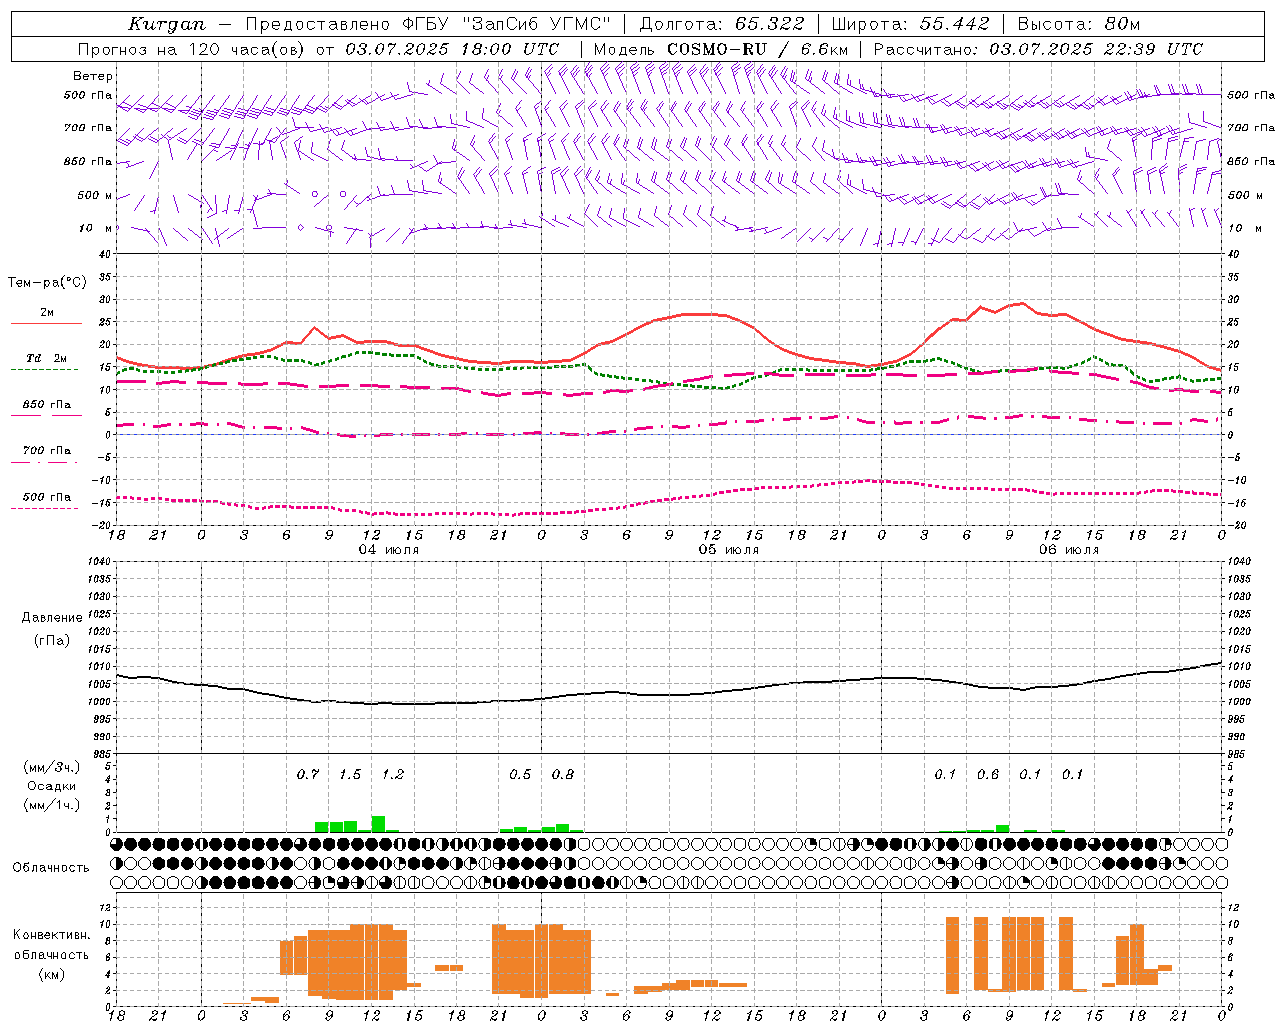The width and height of the screenshot is (1280, 1024).
Task: Click the "(мм/3ч.)" precipitation unit label
Action: pyautogui.click(x=52, y=768)
